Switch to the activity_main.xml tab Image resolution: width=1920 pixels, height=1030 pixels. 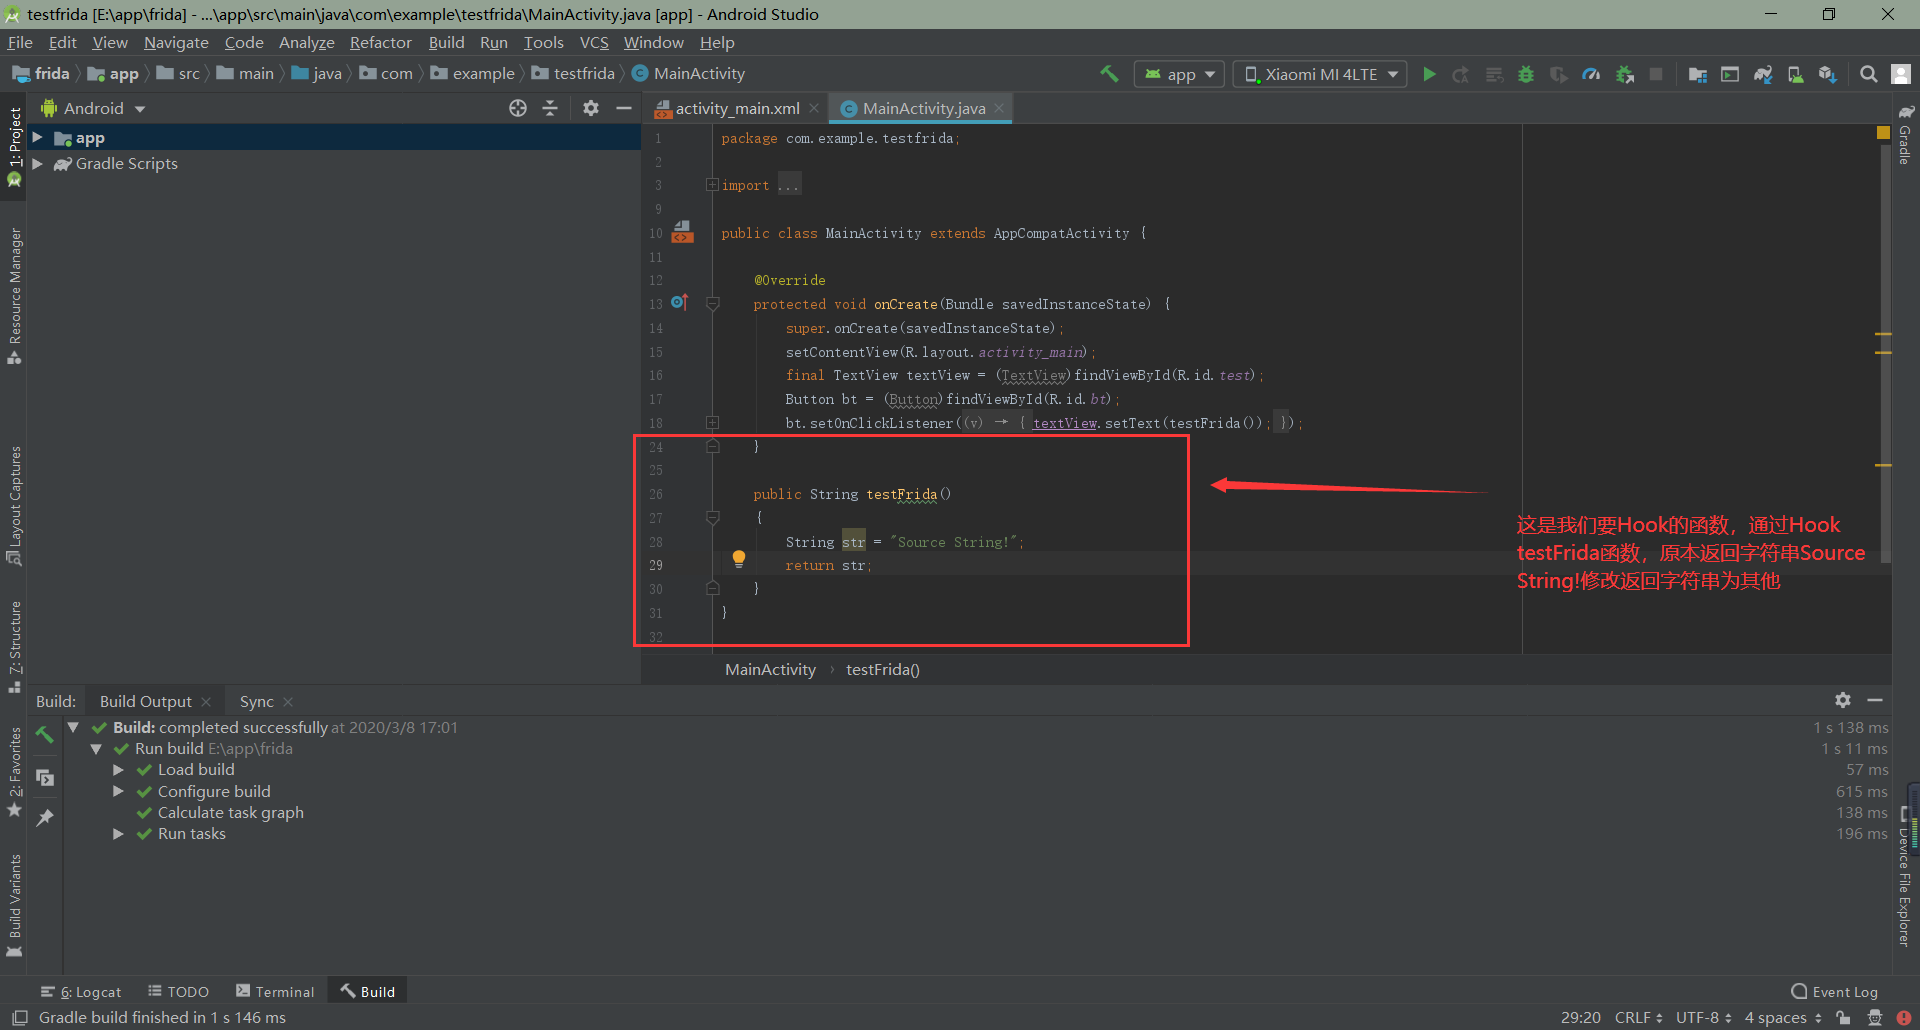pyautogui.click(x=736, y=108)
